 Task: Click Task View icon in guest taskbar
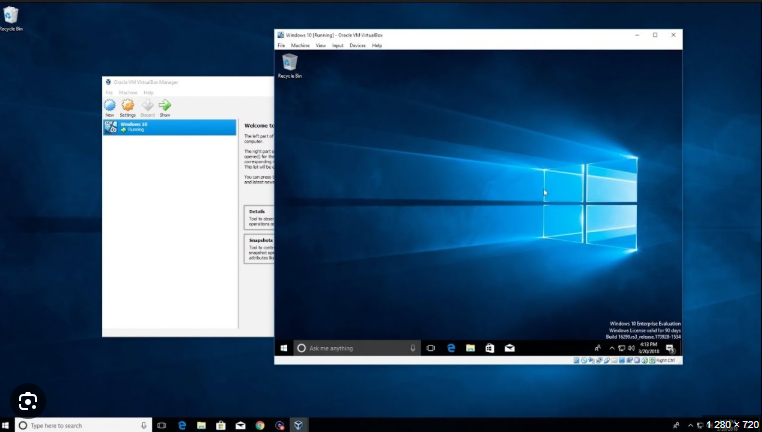pos(431,348)
